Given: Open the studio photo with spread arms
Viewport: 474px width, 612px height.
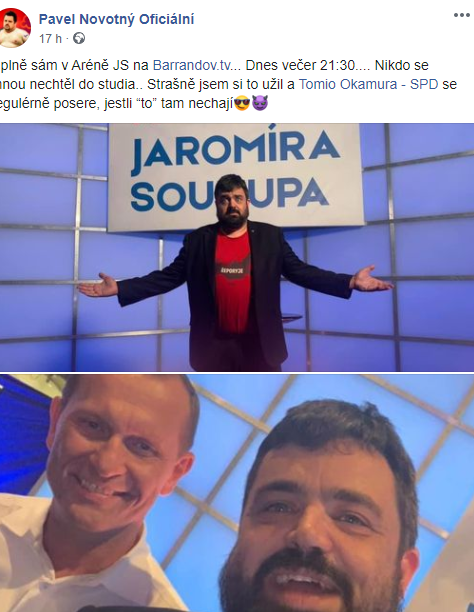Looking at the screenshot, I should 237,247.
